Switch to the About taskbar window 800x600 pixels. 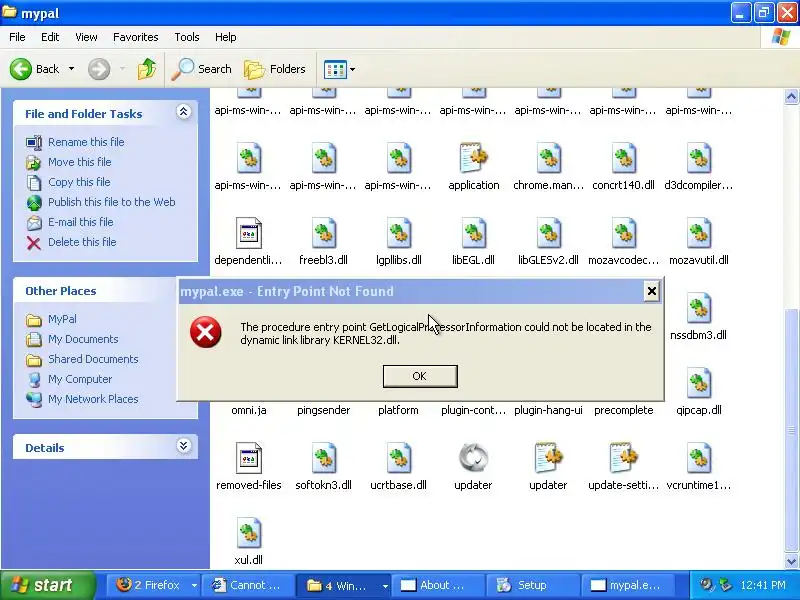click(438, 585)
